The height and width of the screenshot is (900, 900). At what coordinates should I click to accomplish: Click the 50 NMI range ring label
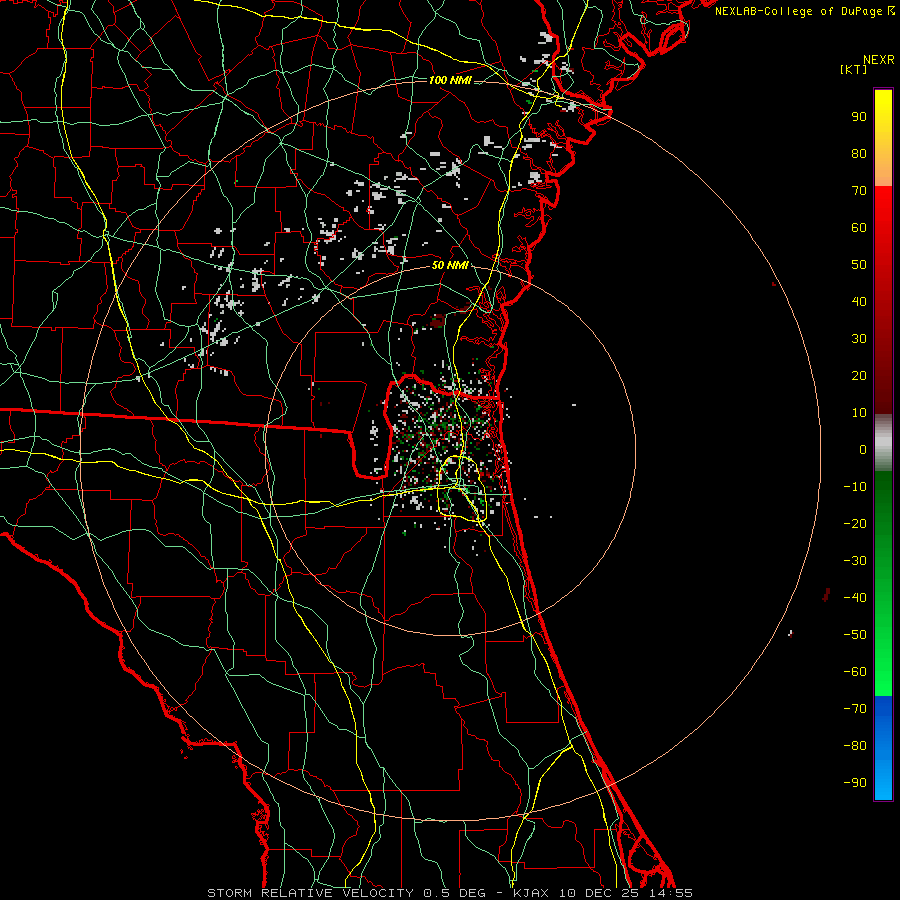click(450, 265)
